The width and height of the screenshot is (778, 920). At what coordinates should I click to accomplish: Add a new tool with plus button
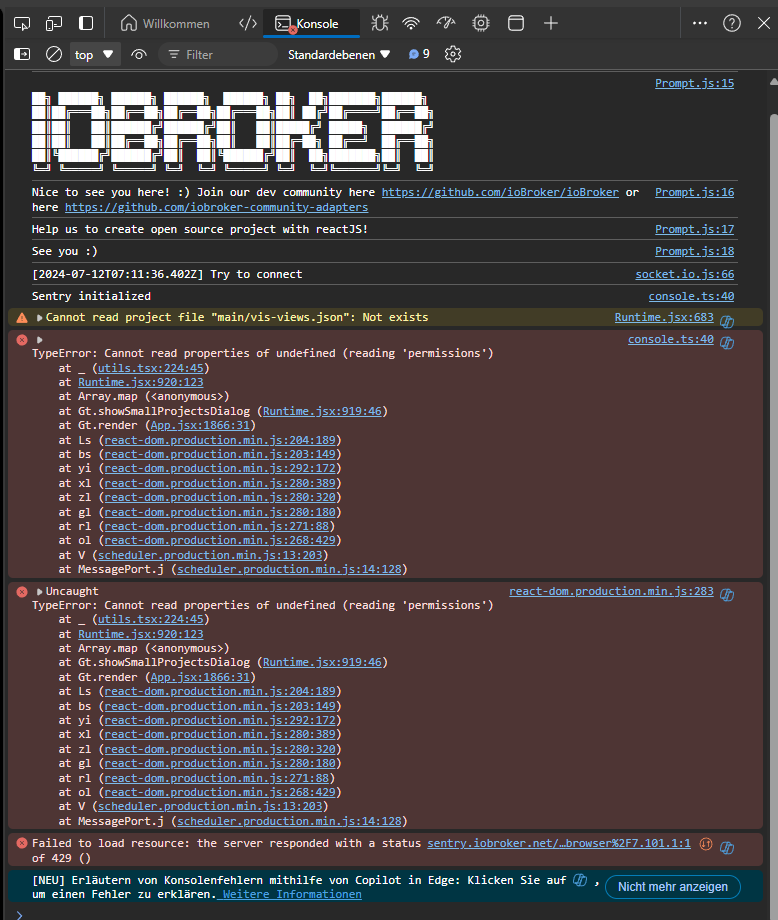(x=551, y=23)
